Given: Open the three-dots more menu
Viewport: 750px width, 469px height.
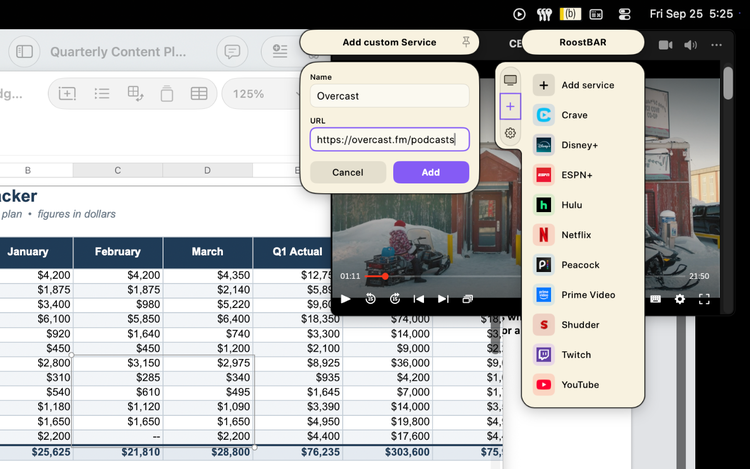Looking at the screenshot, I should coord(717,45).
